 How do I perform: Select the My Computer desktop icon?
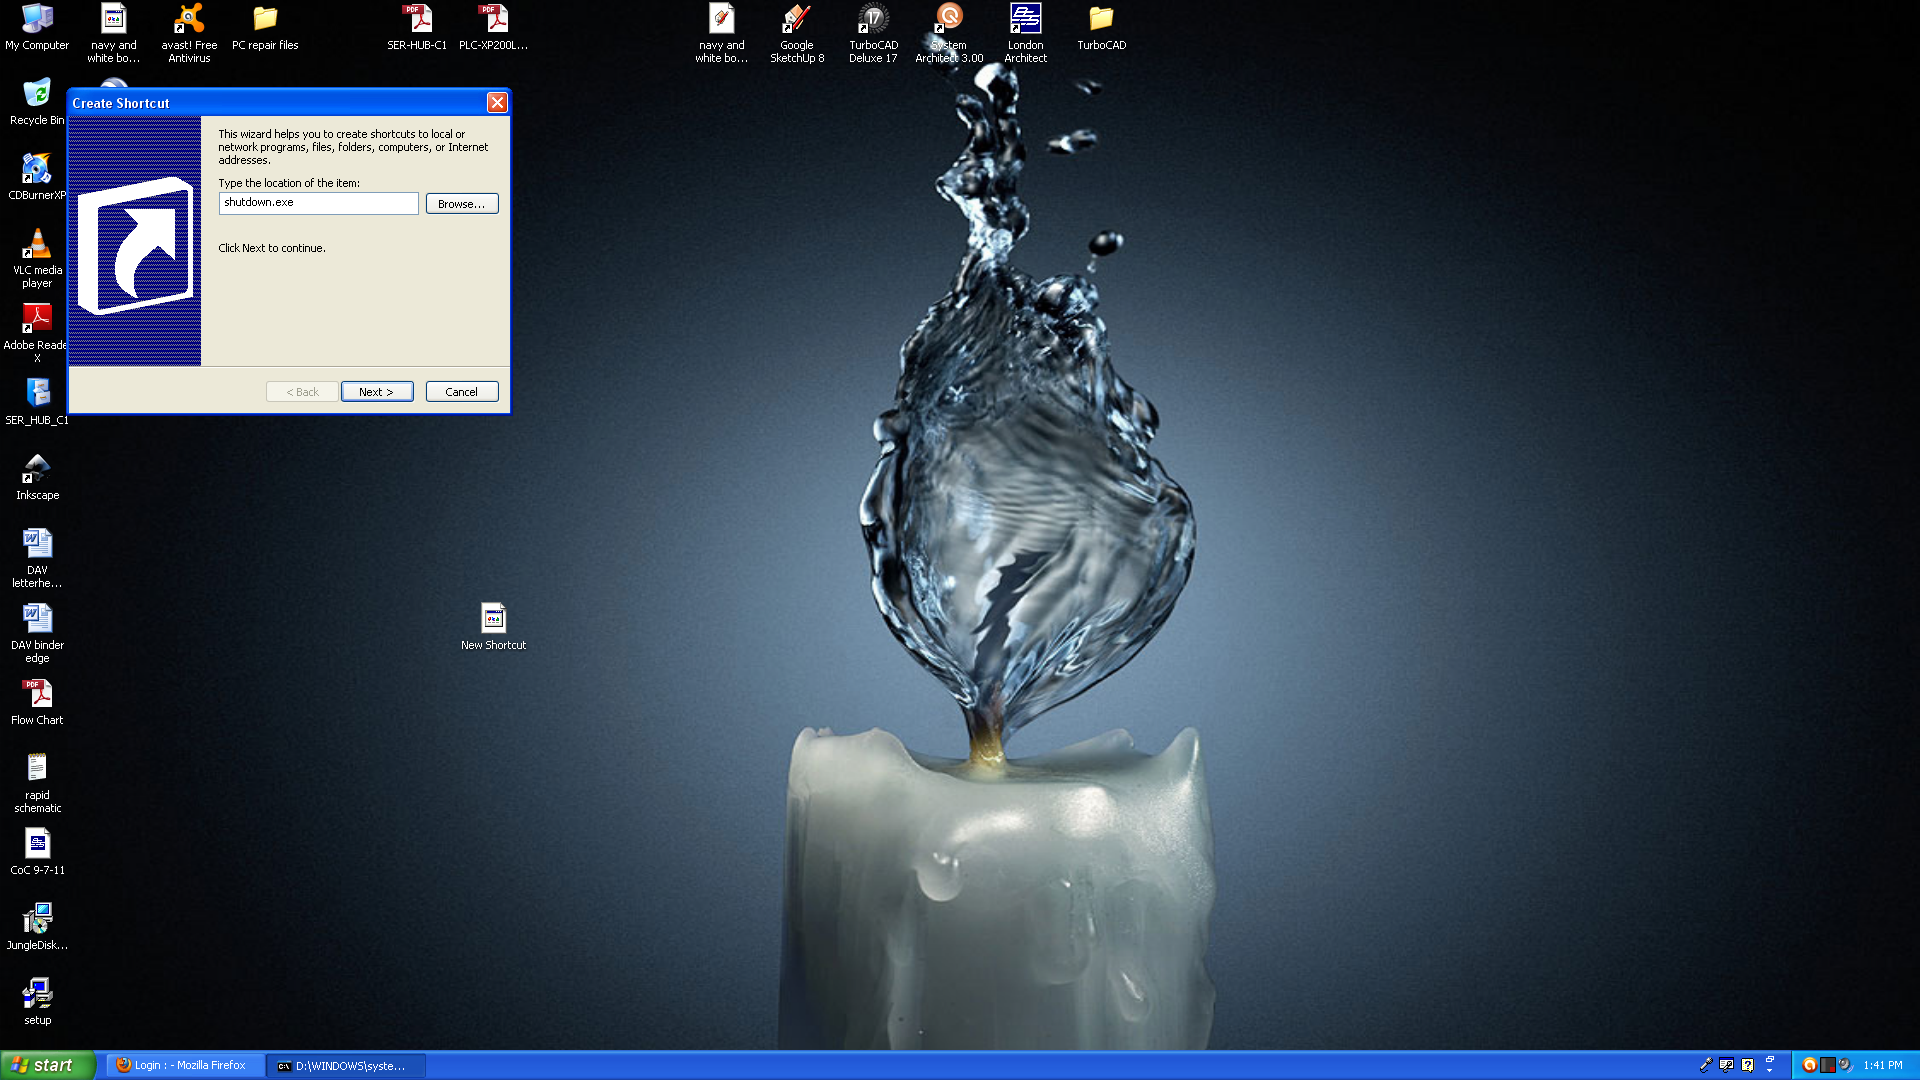(37, 27)
